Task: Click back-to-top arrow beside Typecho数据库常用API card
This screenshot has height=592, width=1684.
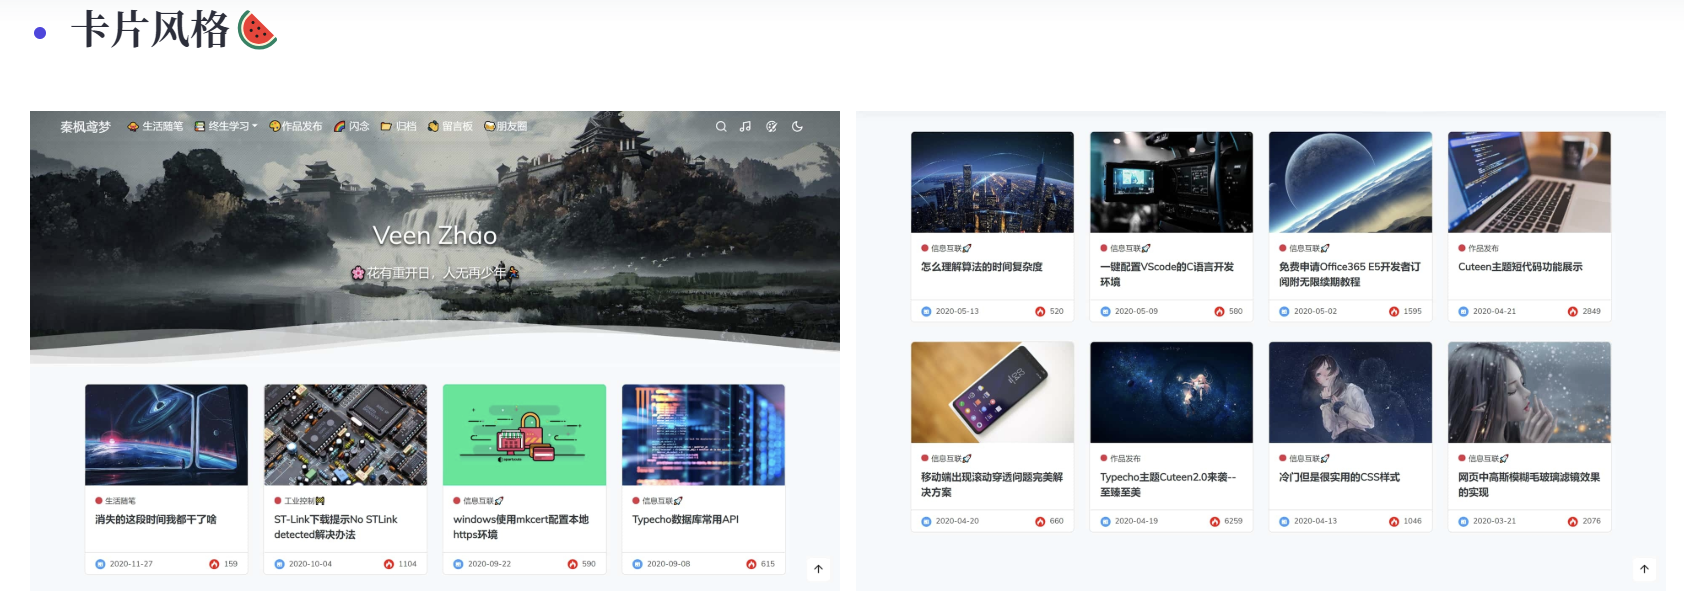Action: (818, 569)
